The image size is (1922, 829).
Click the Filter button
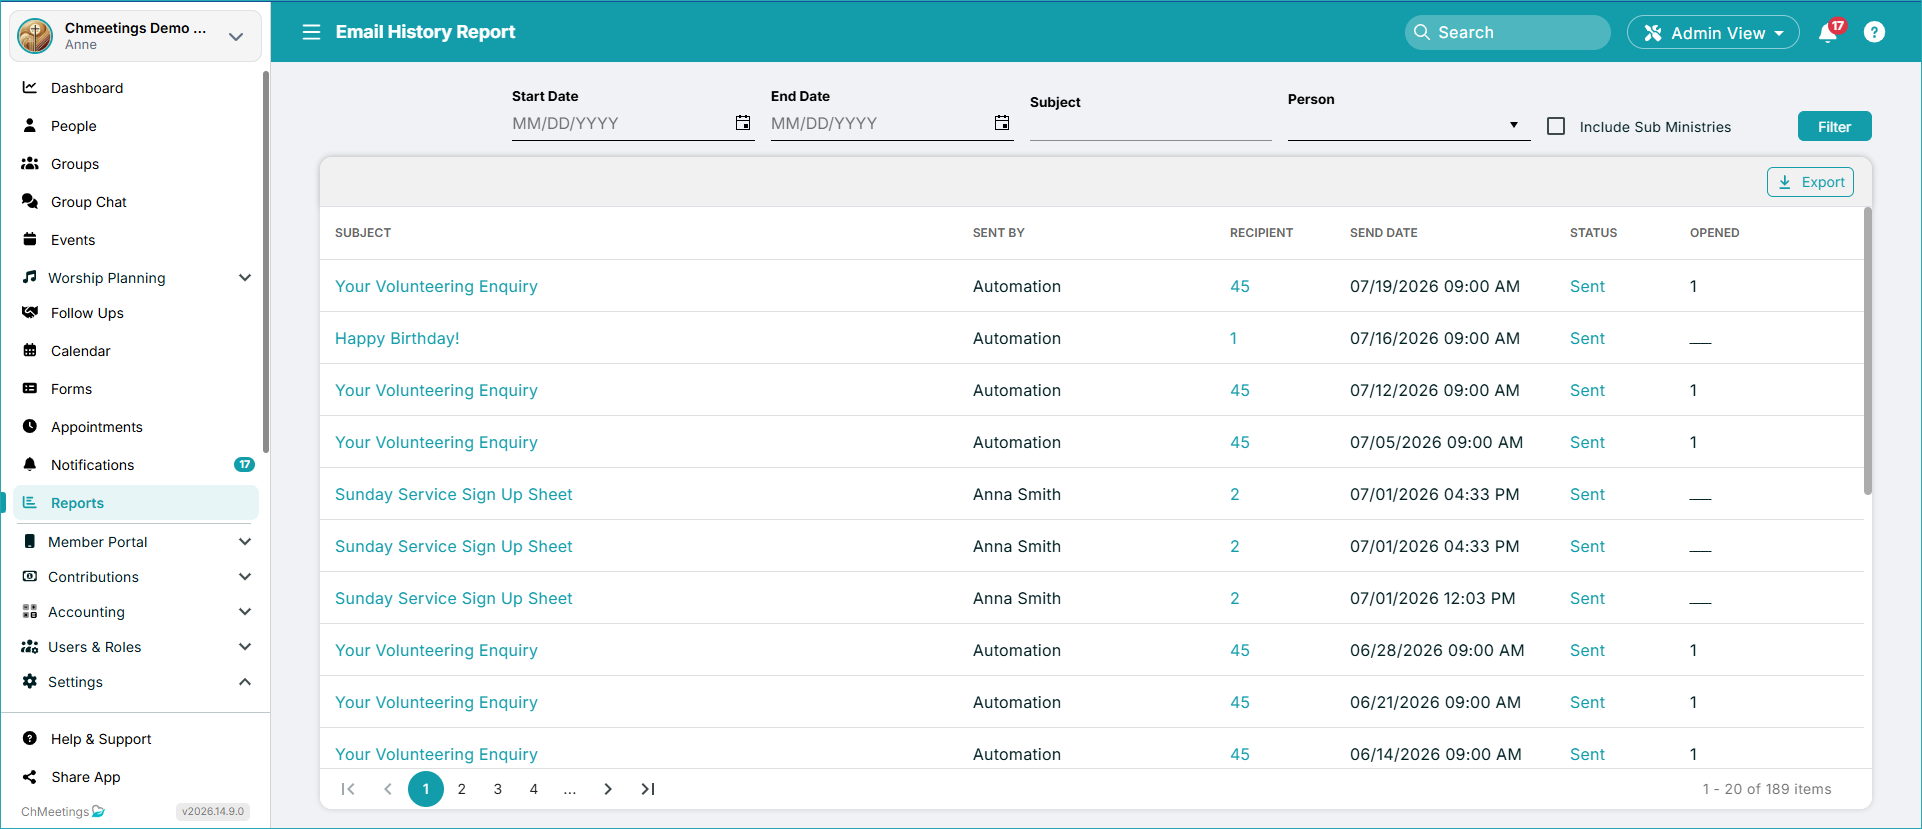click(1834, 126)
